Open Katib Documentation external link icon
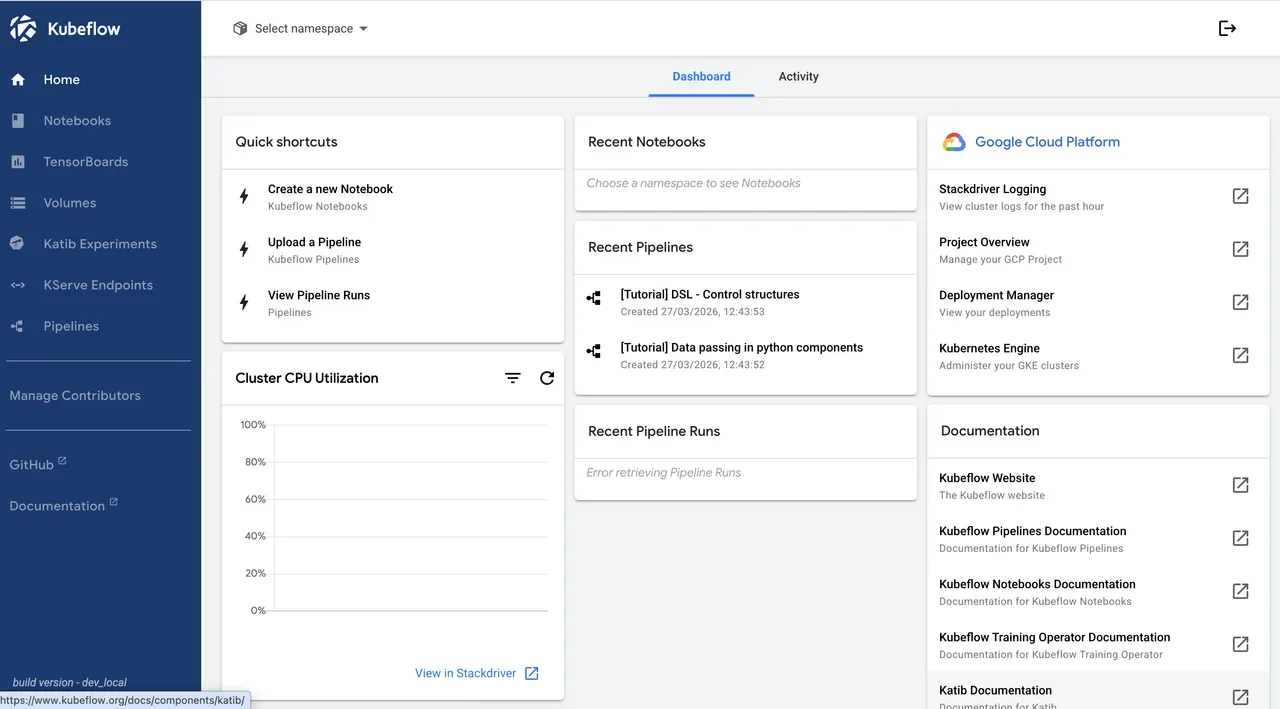This screenshot has width=1280, height=709. (1241, 697)
